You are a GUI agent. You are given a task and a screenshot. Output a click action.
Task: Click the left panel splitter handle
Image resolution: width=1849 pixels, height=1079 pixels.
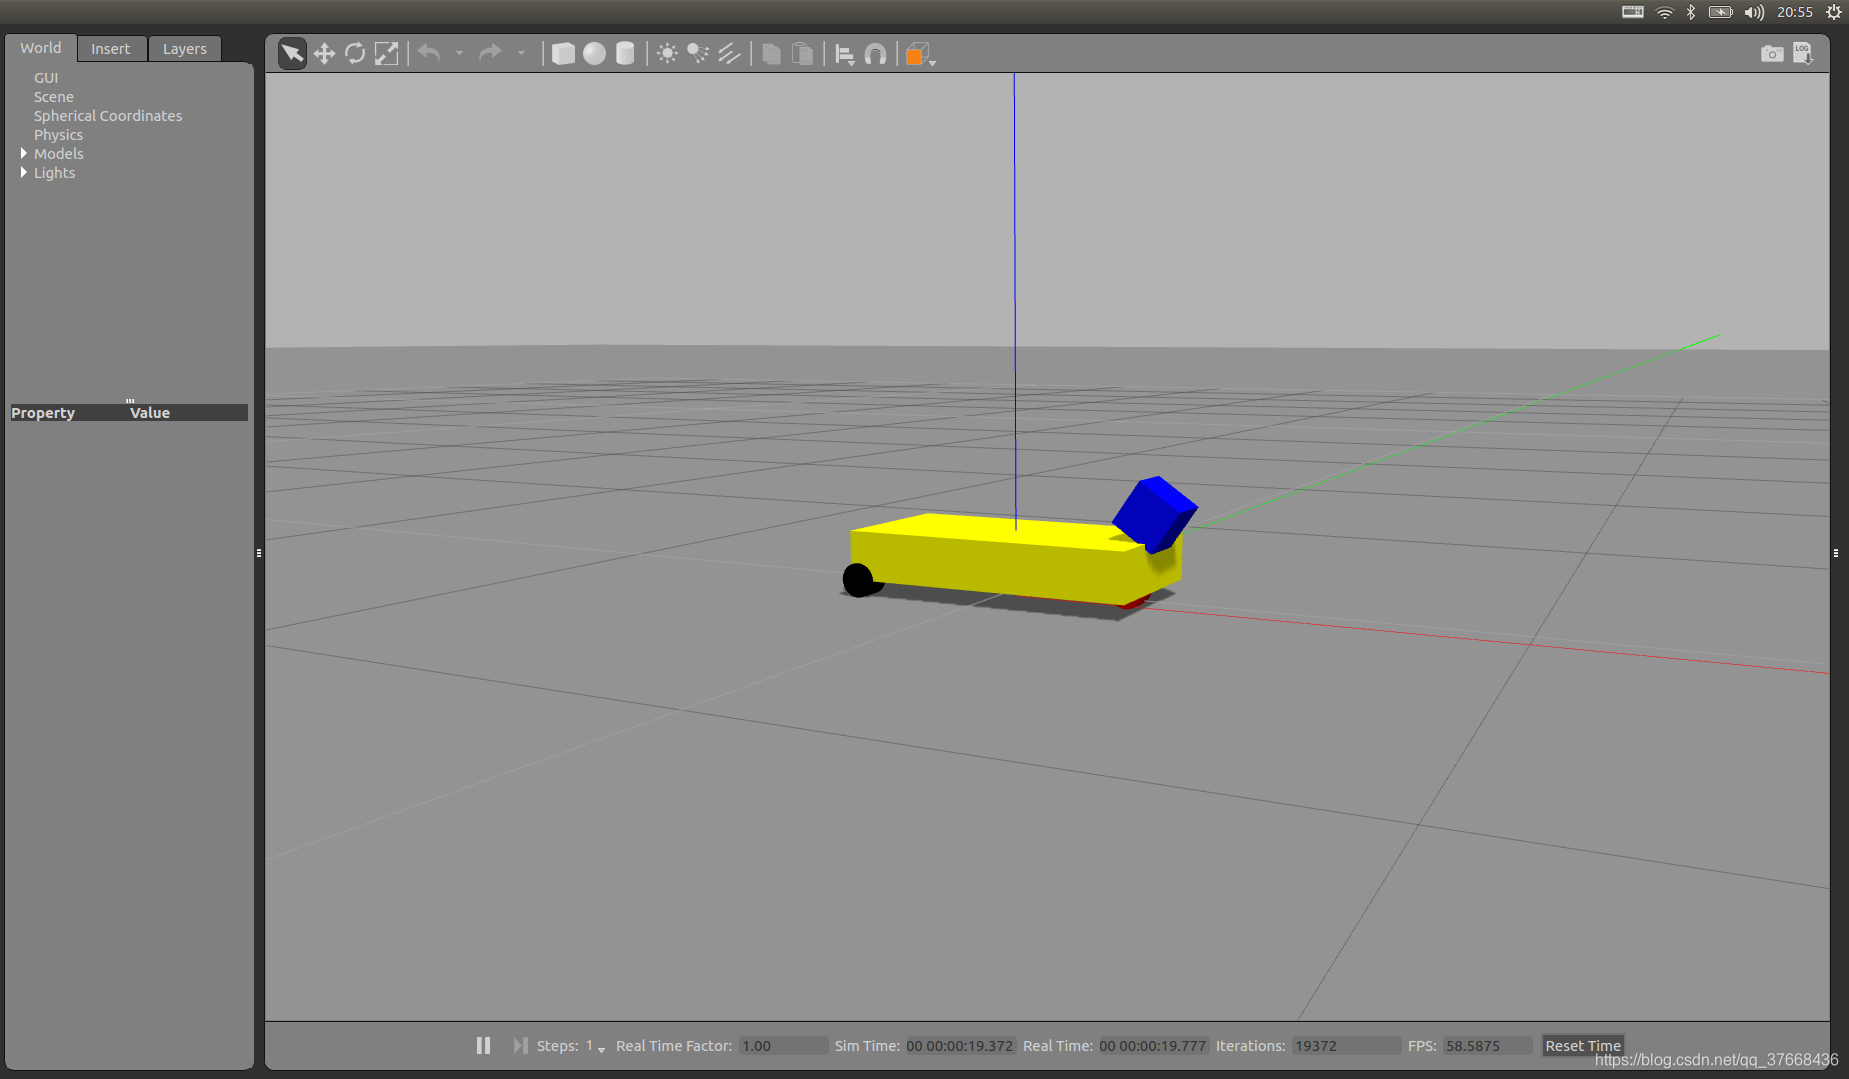pos(259,553)
